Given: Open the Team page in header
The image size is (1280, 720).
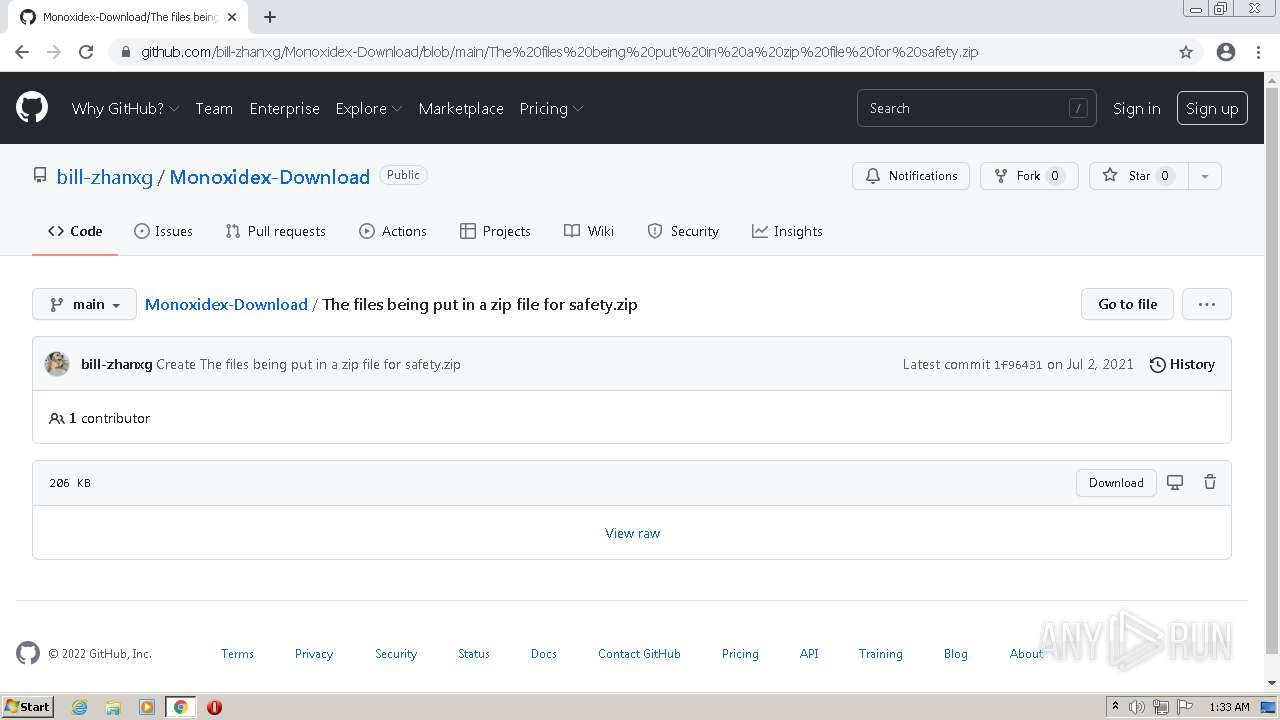Looking at the screenshot, I should pos(214,108).
